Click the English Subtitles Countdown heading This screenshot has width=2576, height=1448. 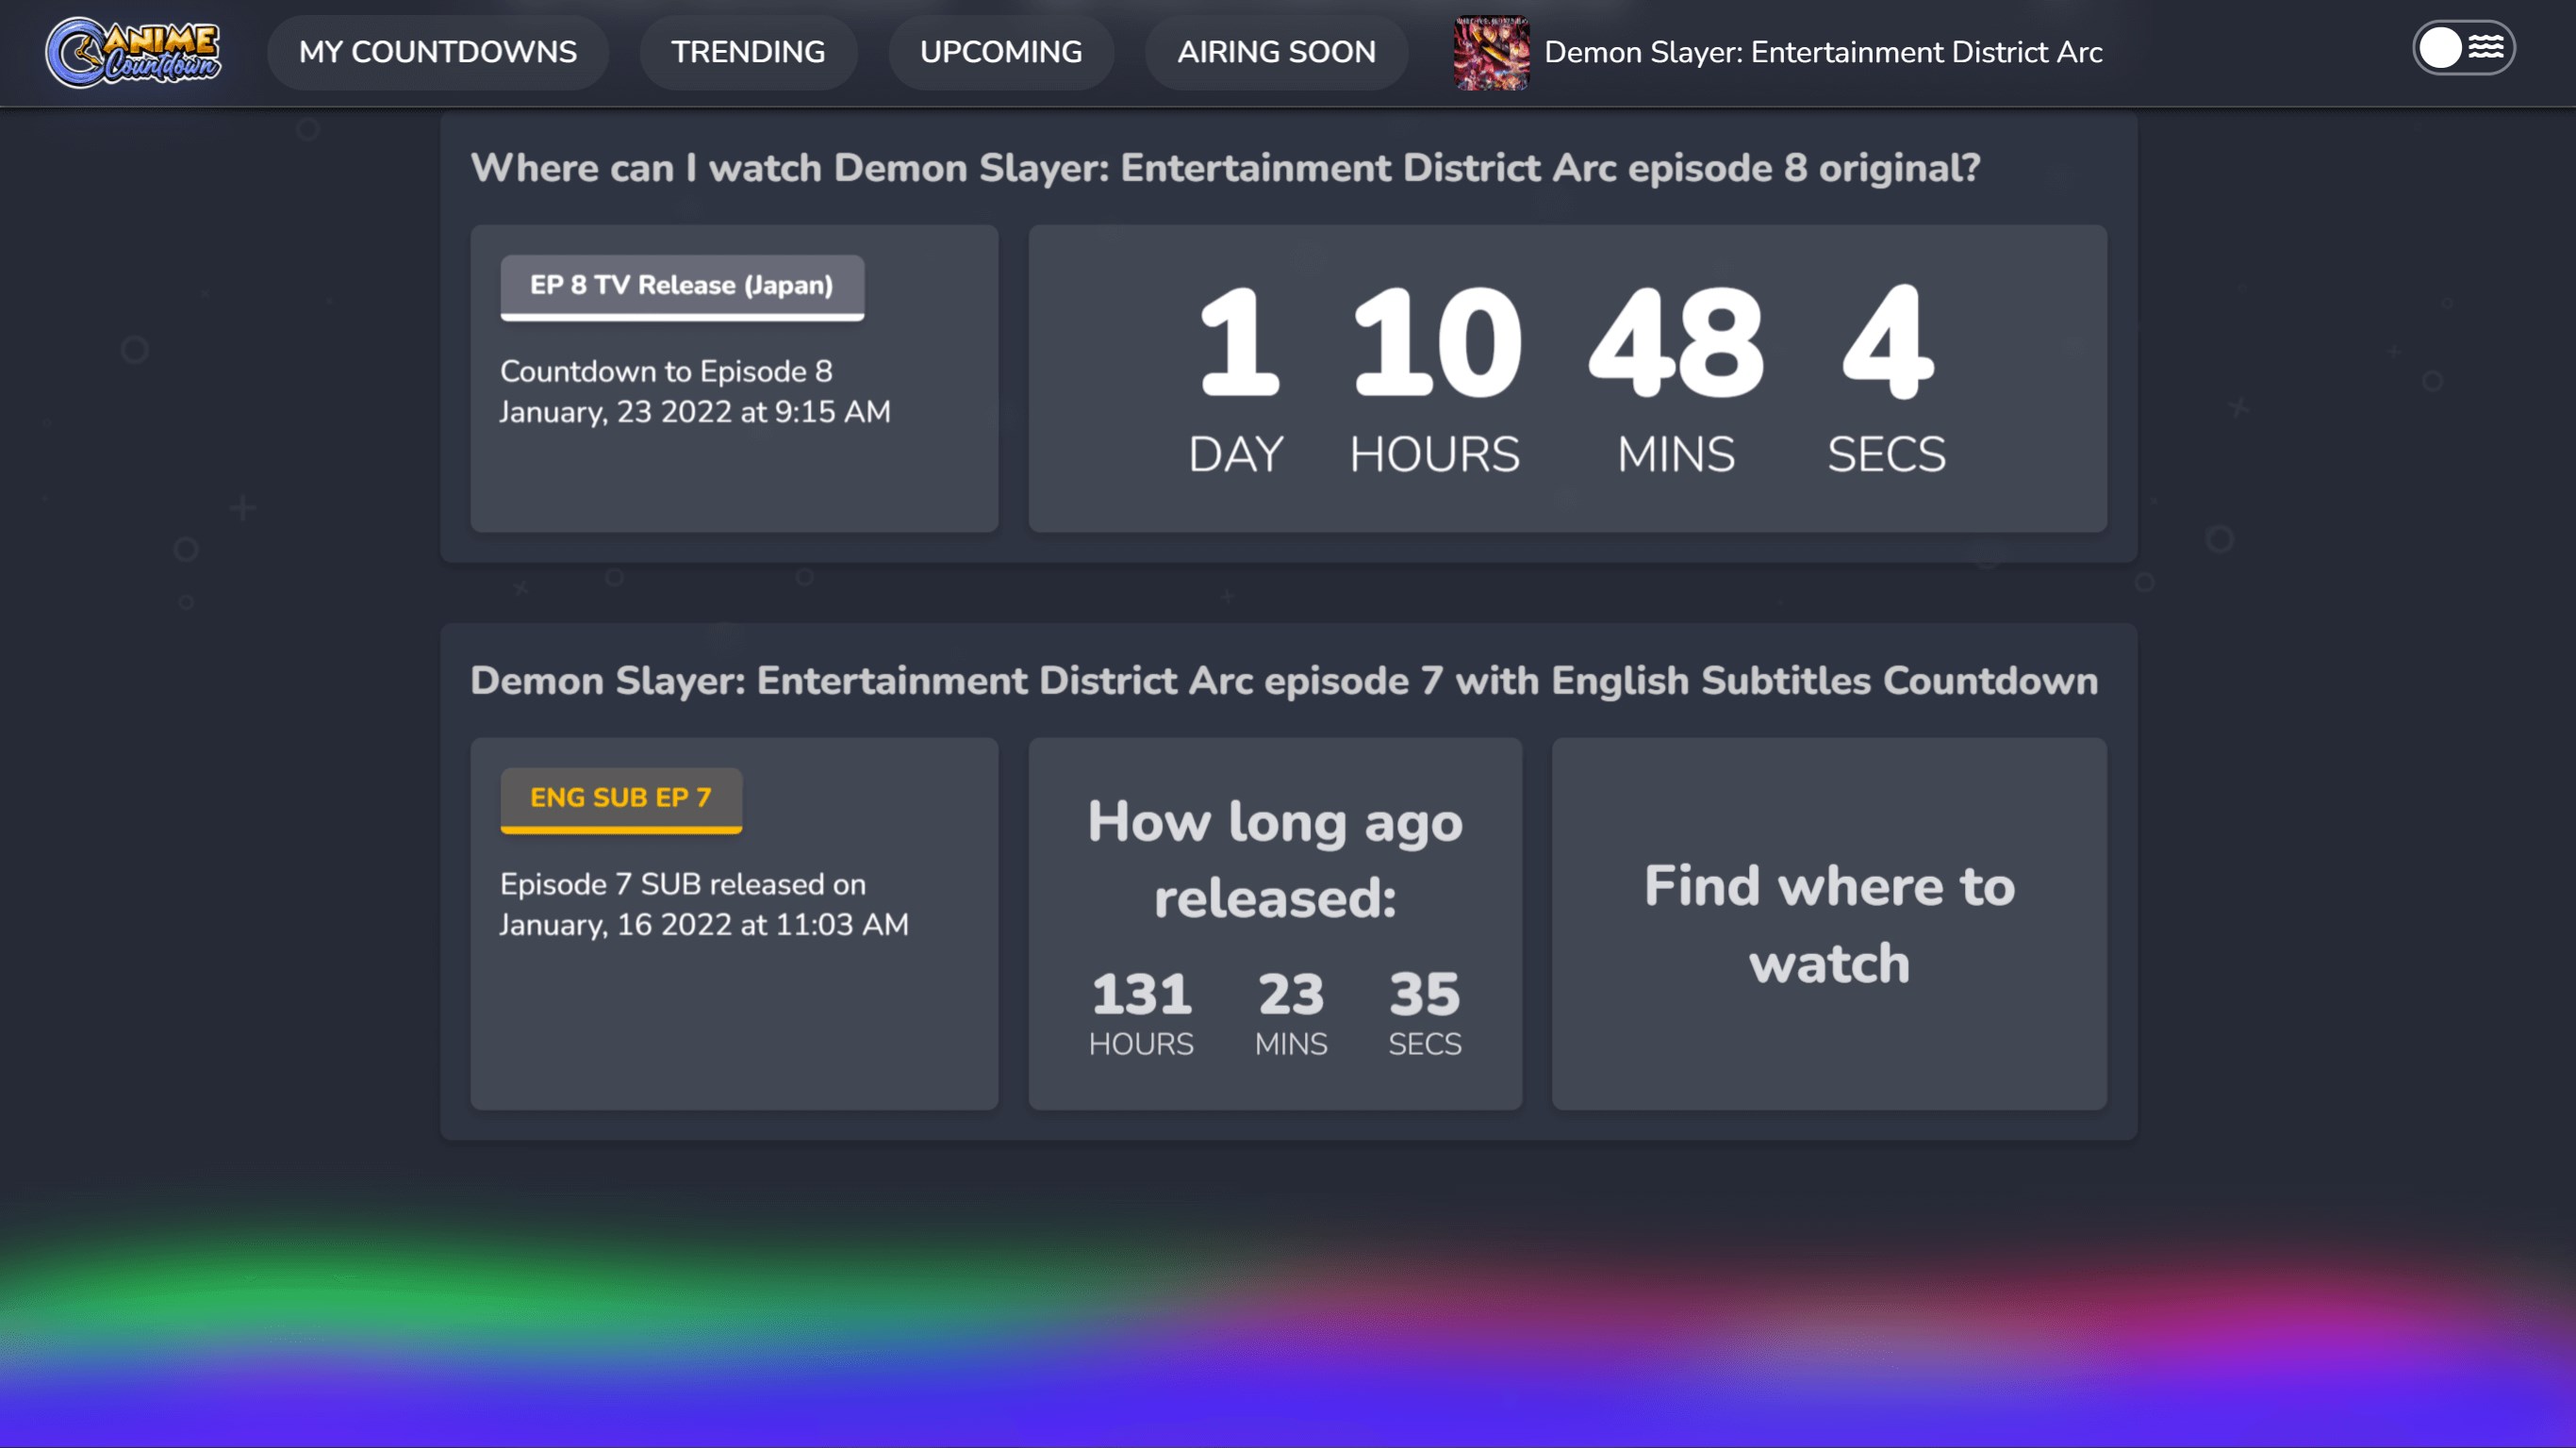[1283, 681]
